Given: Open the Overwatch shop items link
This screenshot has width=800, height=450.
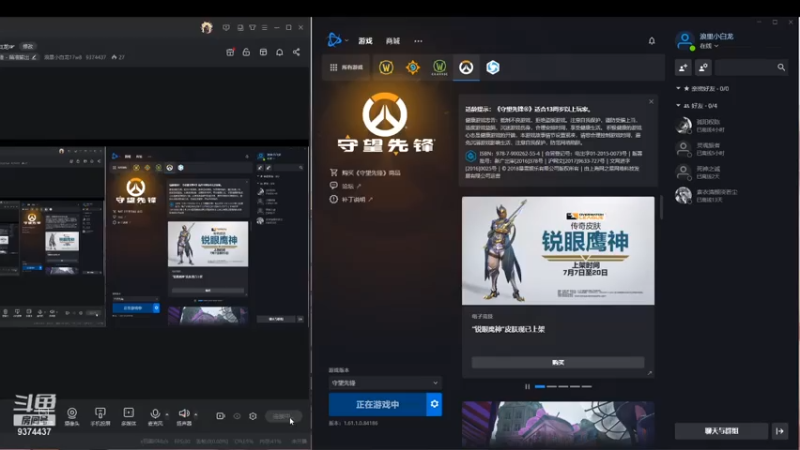Looking at the screenshot, I should click(365, 173).
